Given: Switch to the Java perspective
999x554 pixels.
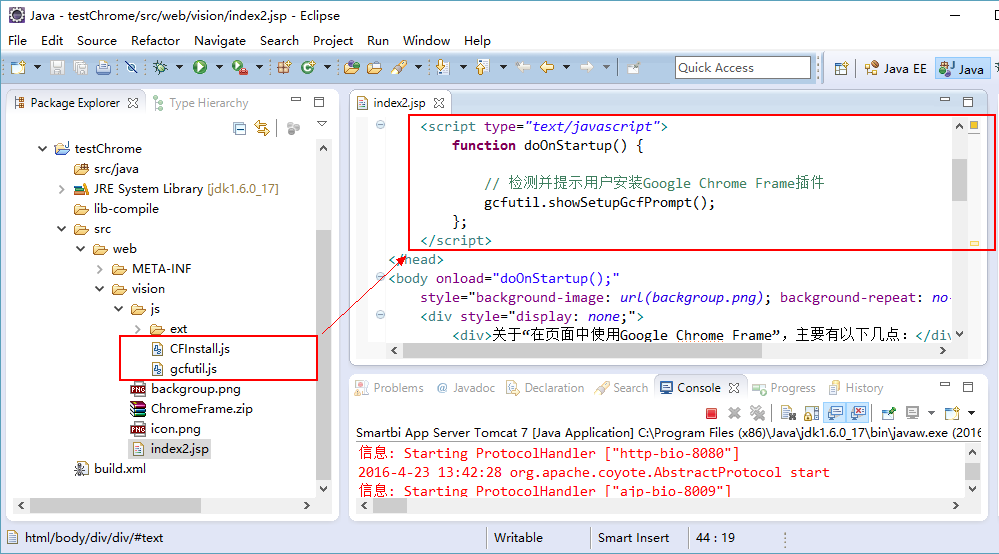Looking at the screenshot, I should (961, 68).
